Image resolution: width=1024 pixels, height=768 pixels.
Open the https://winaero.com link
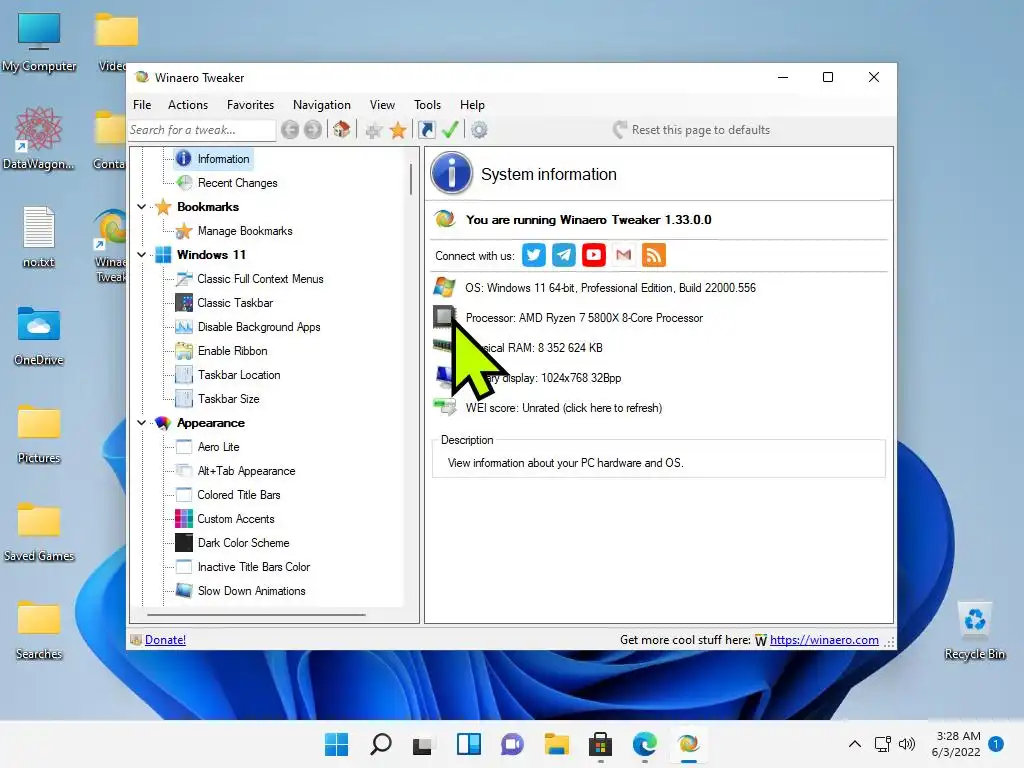pos(824,639)
